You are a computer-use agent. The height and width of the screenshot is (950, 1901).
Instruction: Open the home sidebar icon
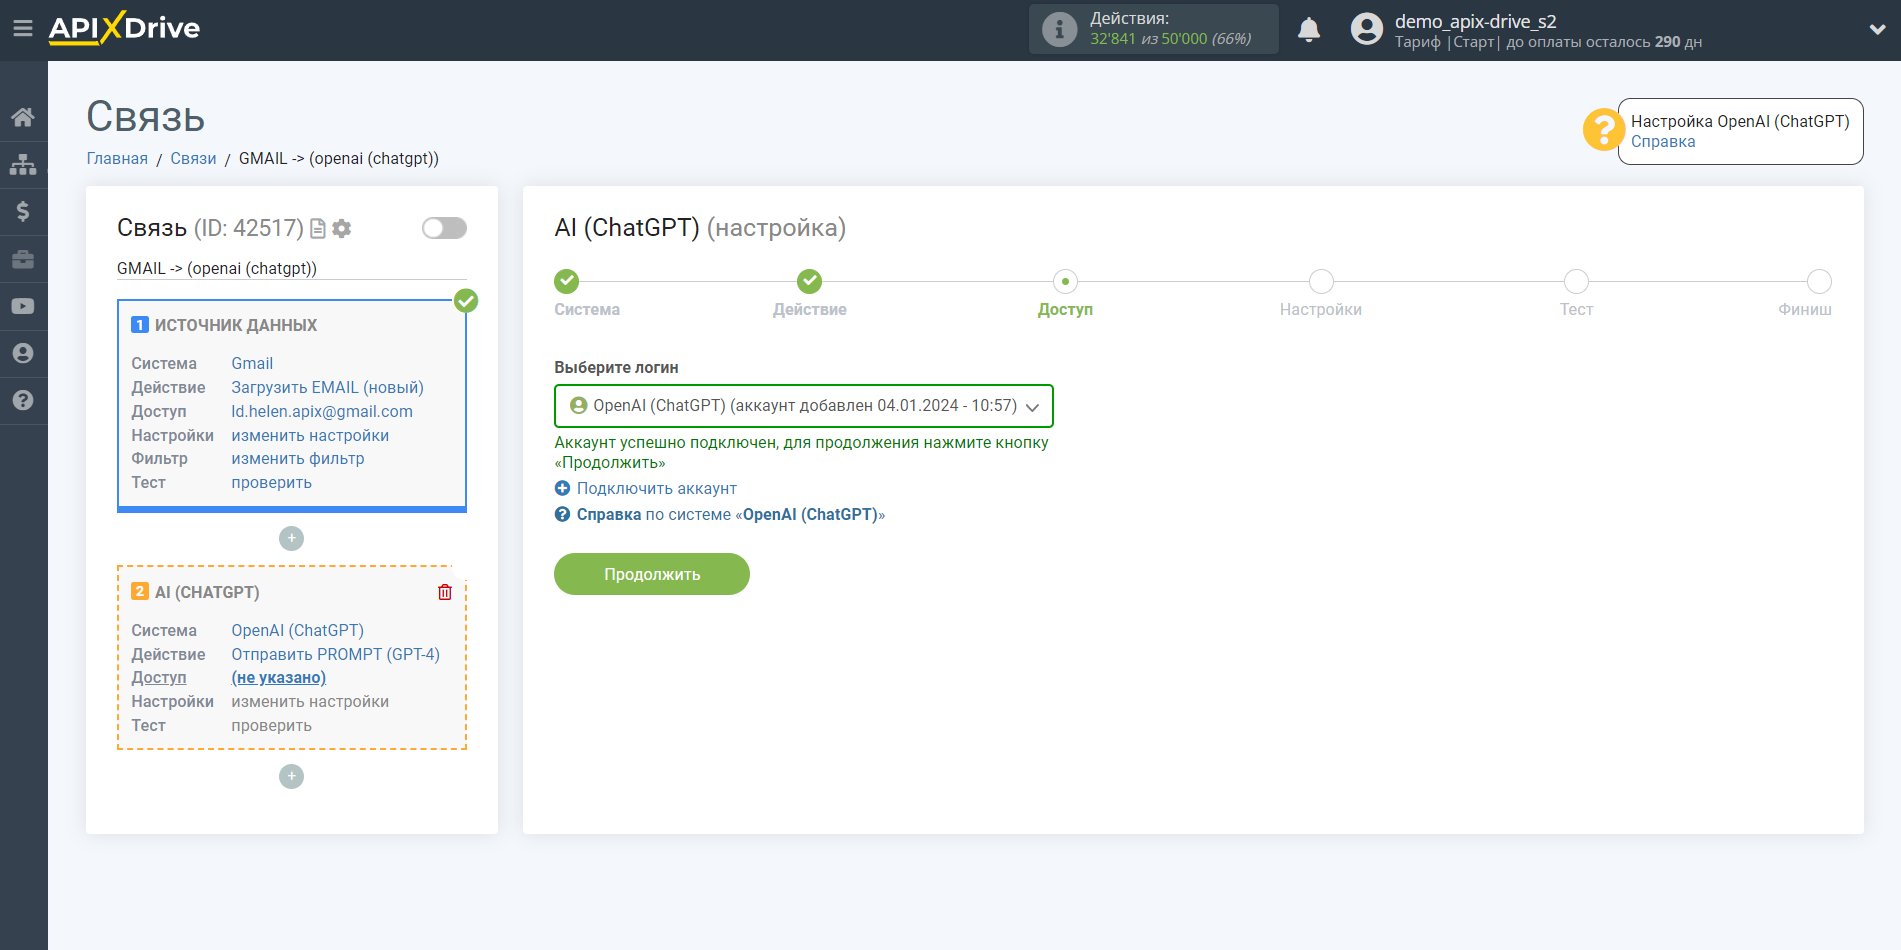[23, 117]
